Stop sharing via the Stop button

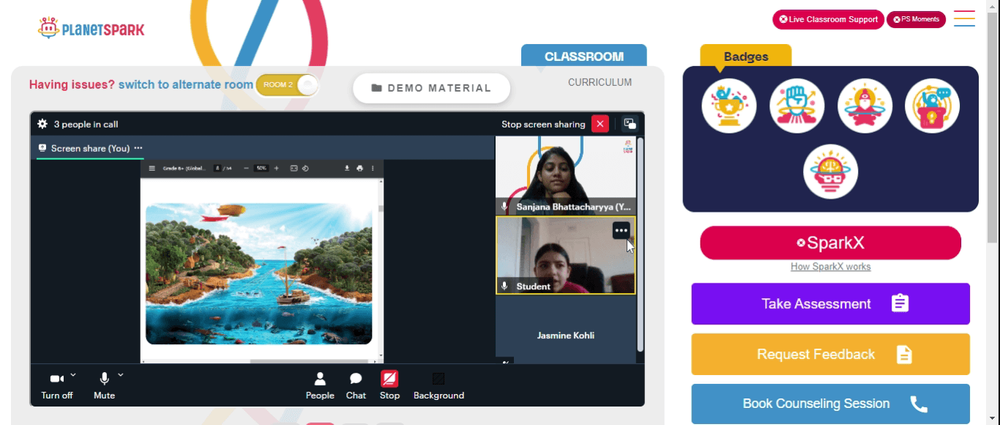[x=390, y=385]
